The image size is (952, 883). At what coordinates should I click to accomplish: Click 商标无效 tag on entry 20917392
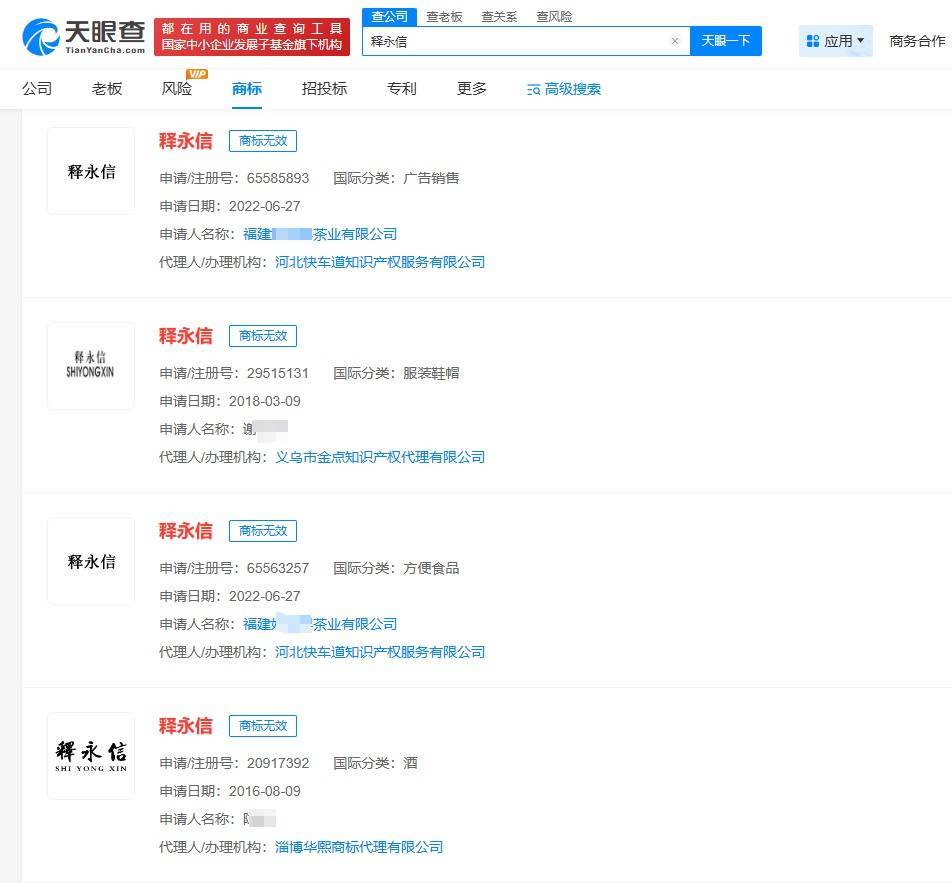point(263,726)
